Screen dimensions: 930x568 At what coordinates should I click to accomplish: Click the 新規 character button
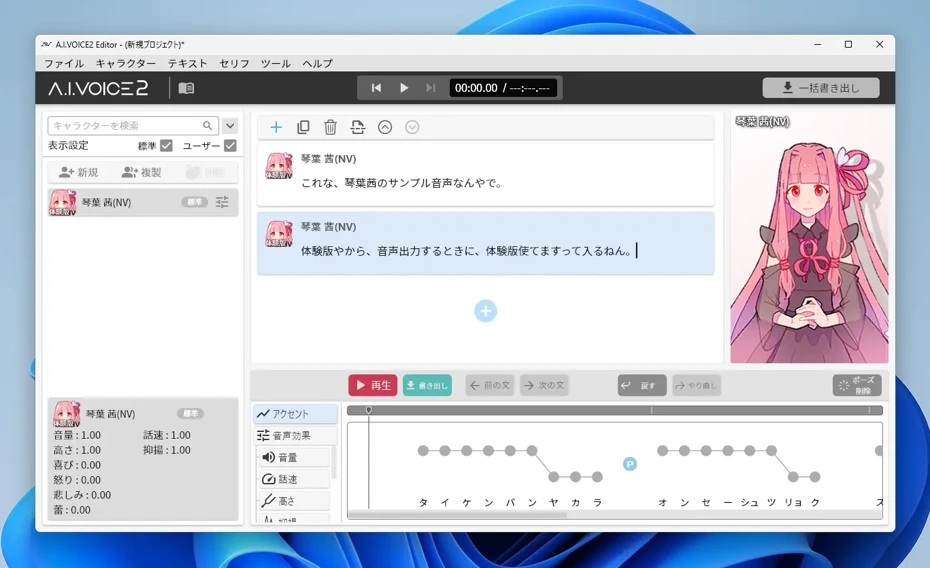(x=79, y=172)
